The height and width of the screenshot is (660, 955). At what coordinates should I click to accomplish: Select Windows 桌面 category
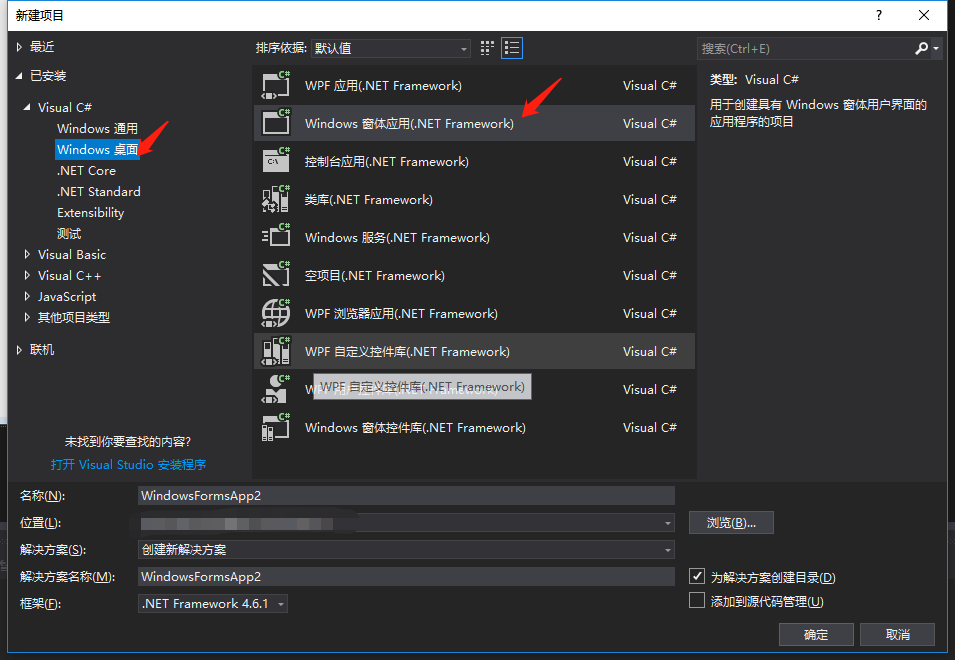[97, 149]
